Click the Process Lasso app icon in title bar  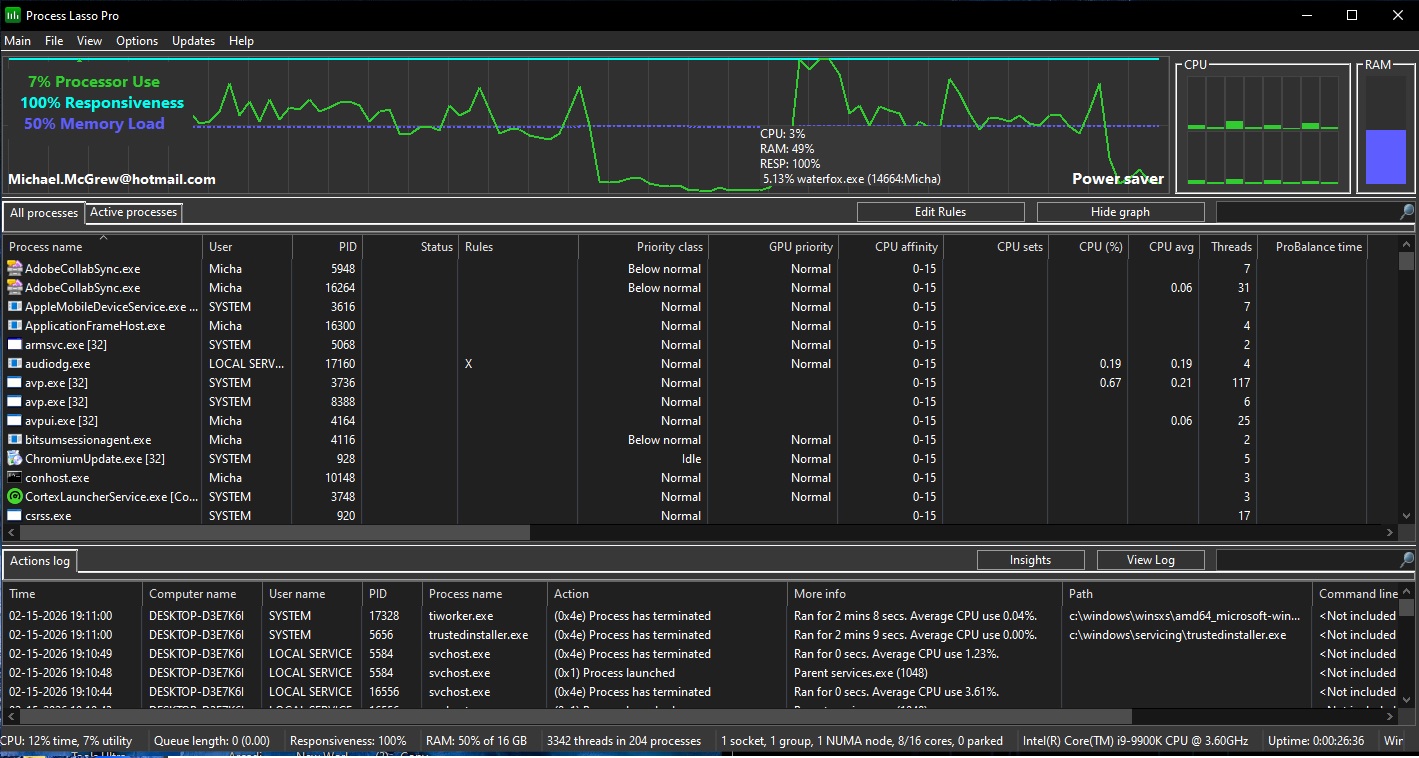pyautogui.click(x=13, y=15)
